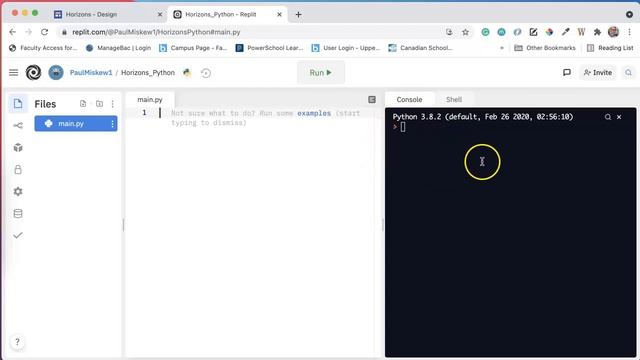Open the Settings gear sidebar icon
This screenshot has height=360, width=640.
click(x=18, y=191)
